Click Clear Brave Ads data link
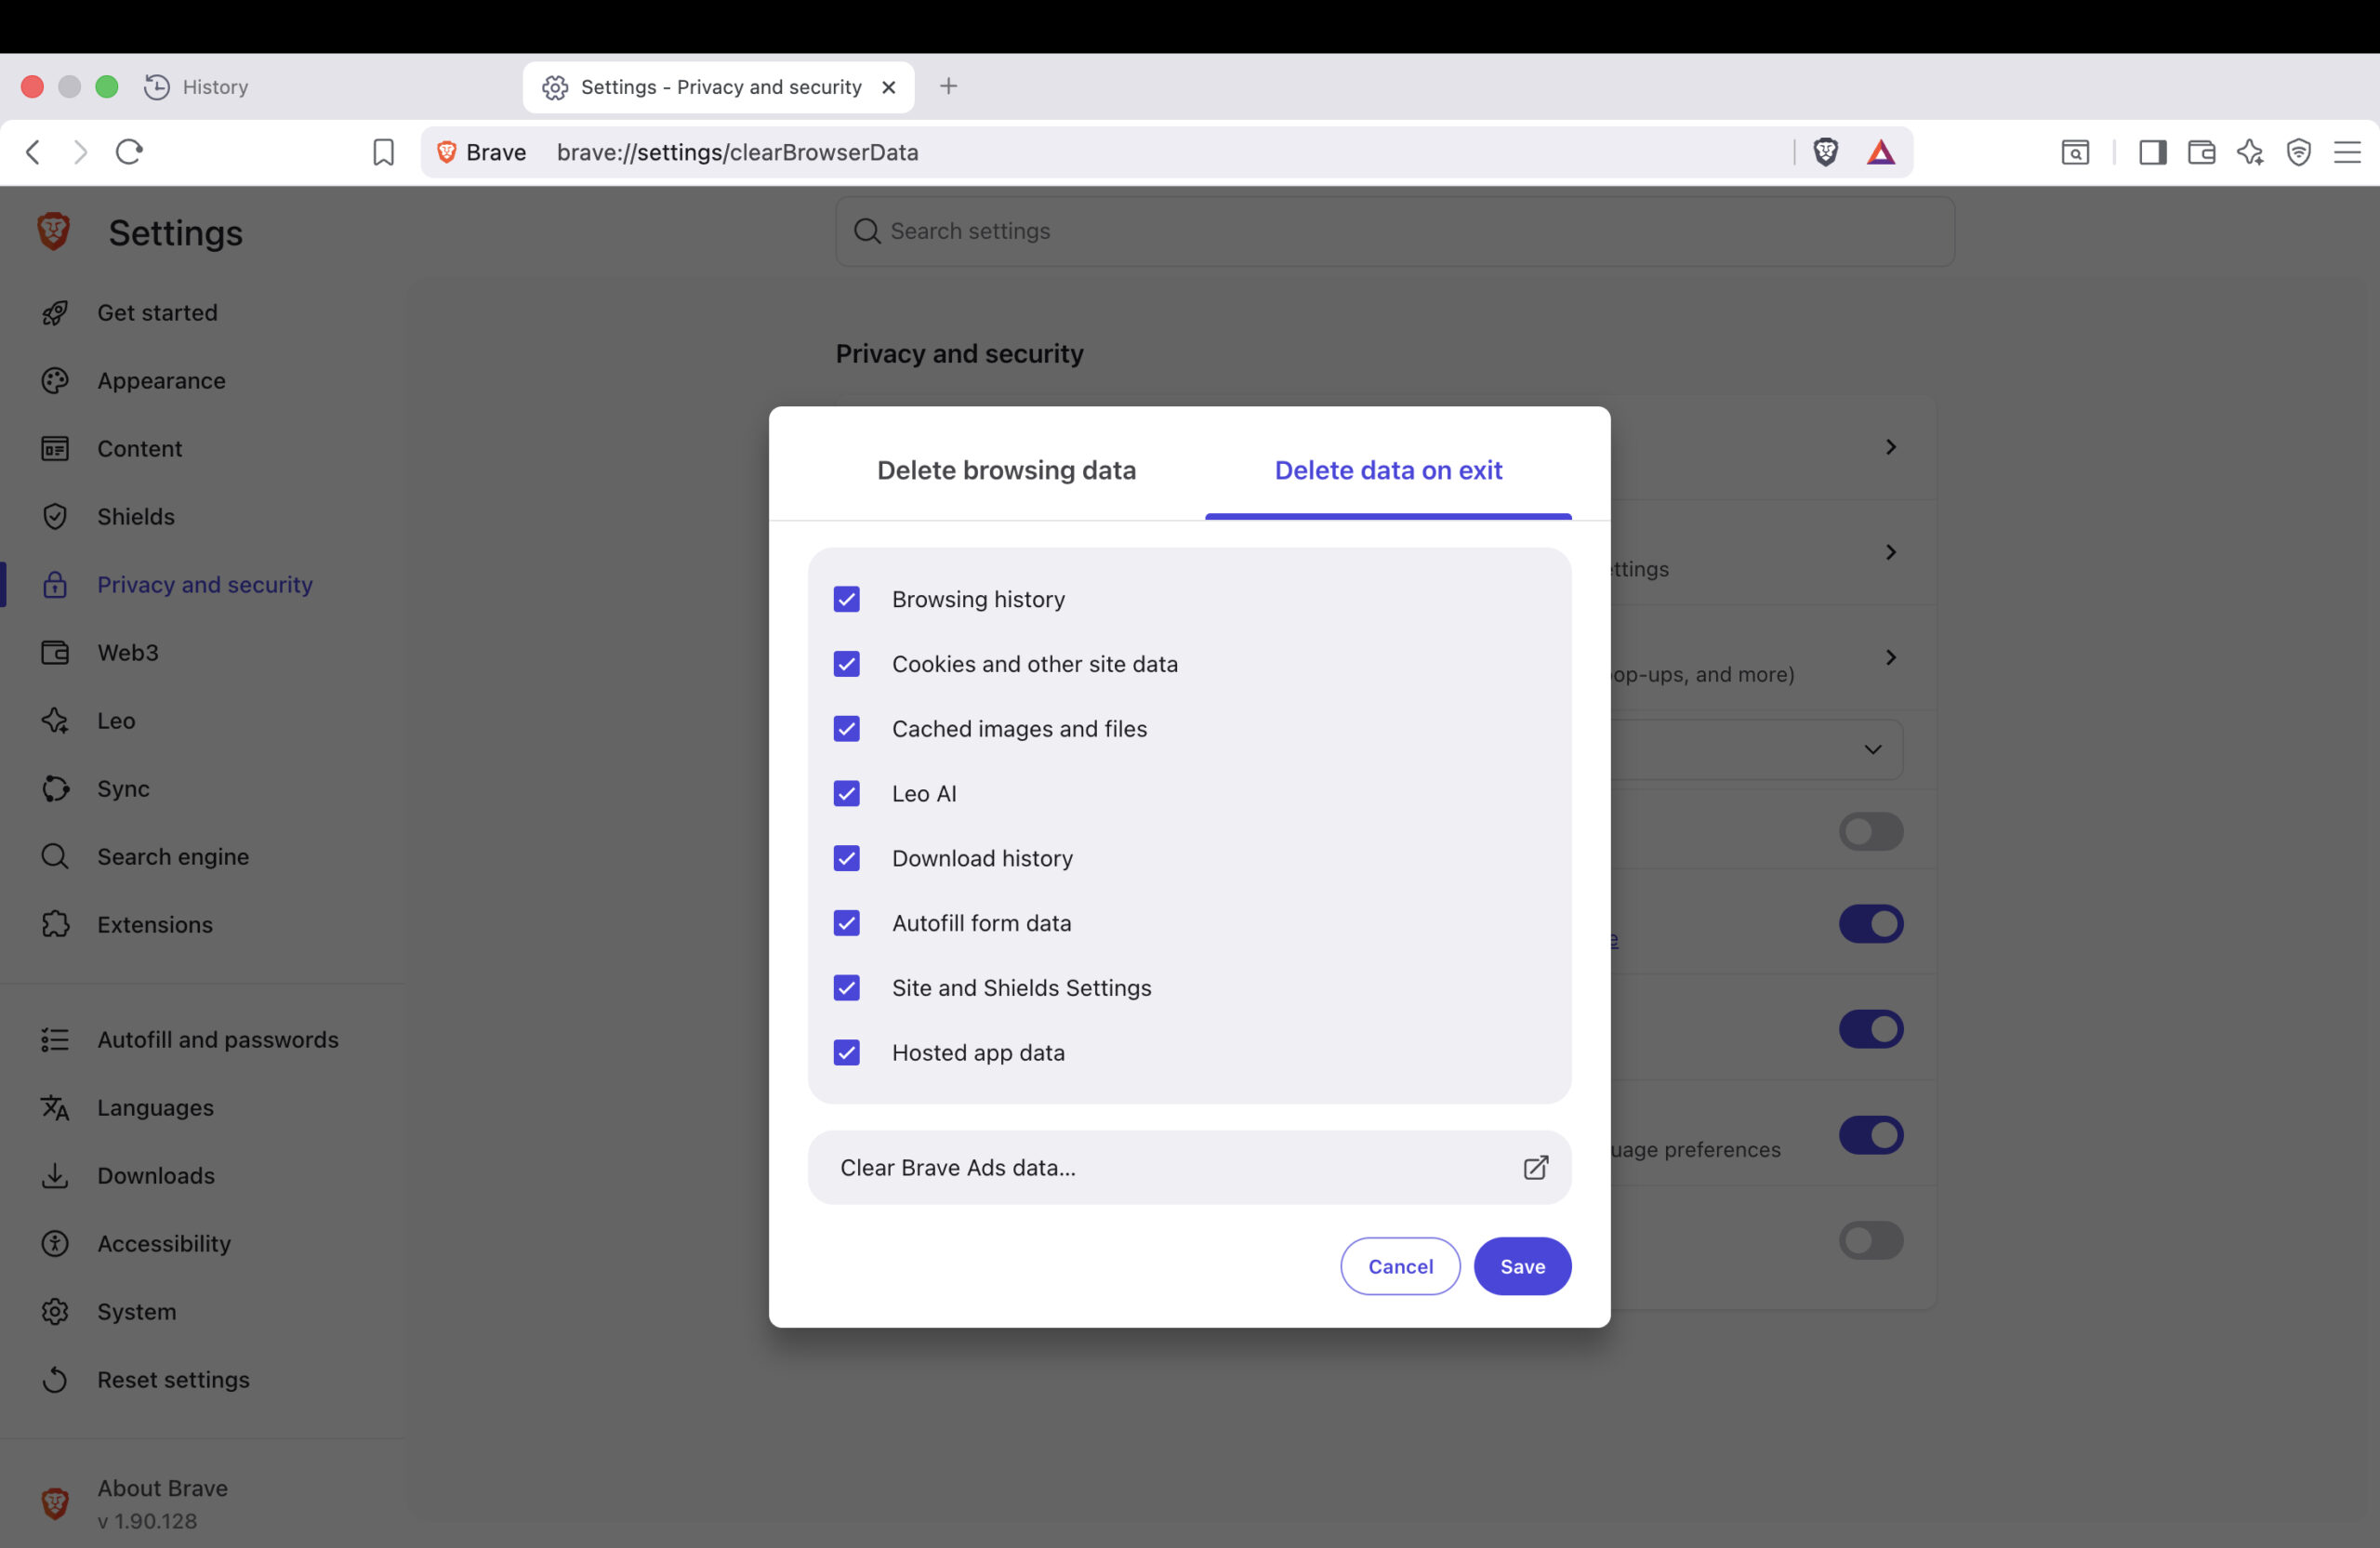Screen dimensions: 2380x1548 tap(1189, 1167)
